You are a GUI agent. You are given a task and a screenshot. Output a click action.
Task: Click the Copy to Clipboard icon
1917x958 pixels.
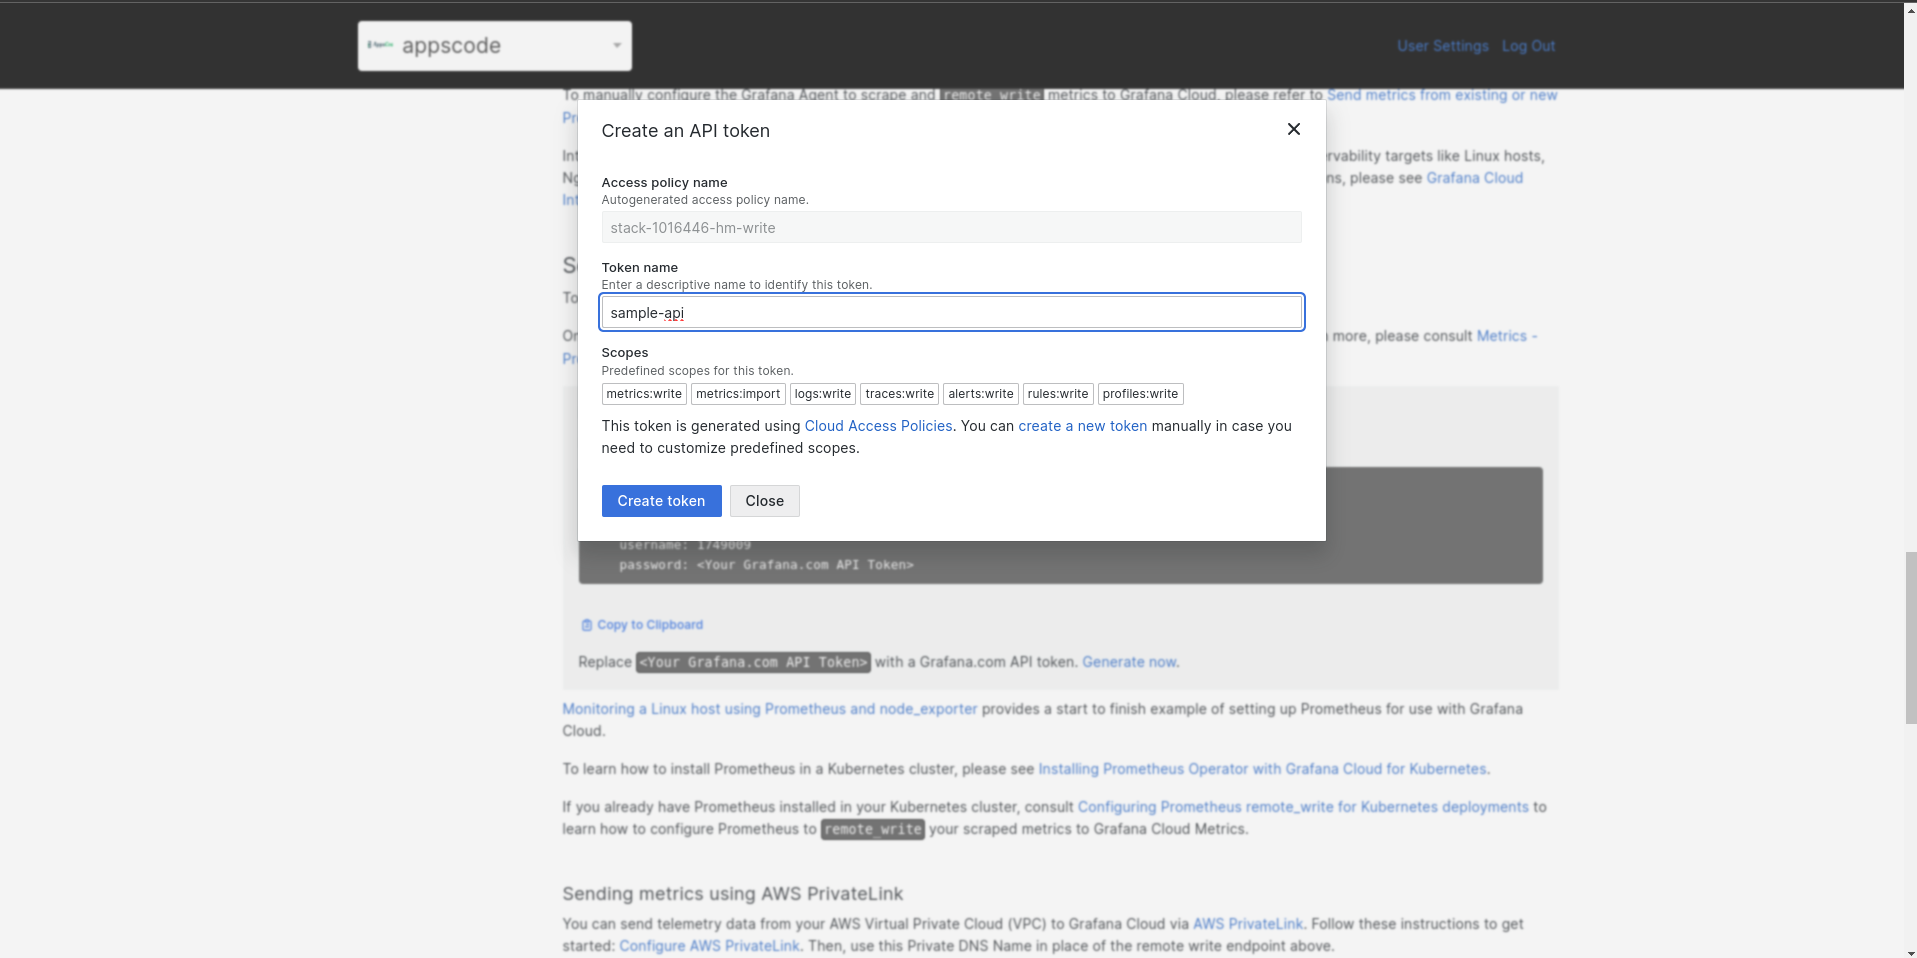pos(587,625)
